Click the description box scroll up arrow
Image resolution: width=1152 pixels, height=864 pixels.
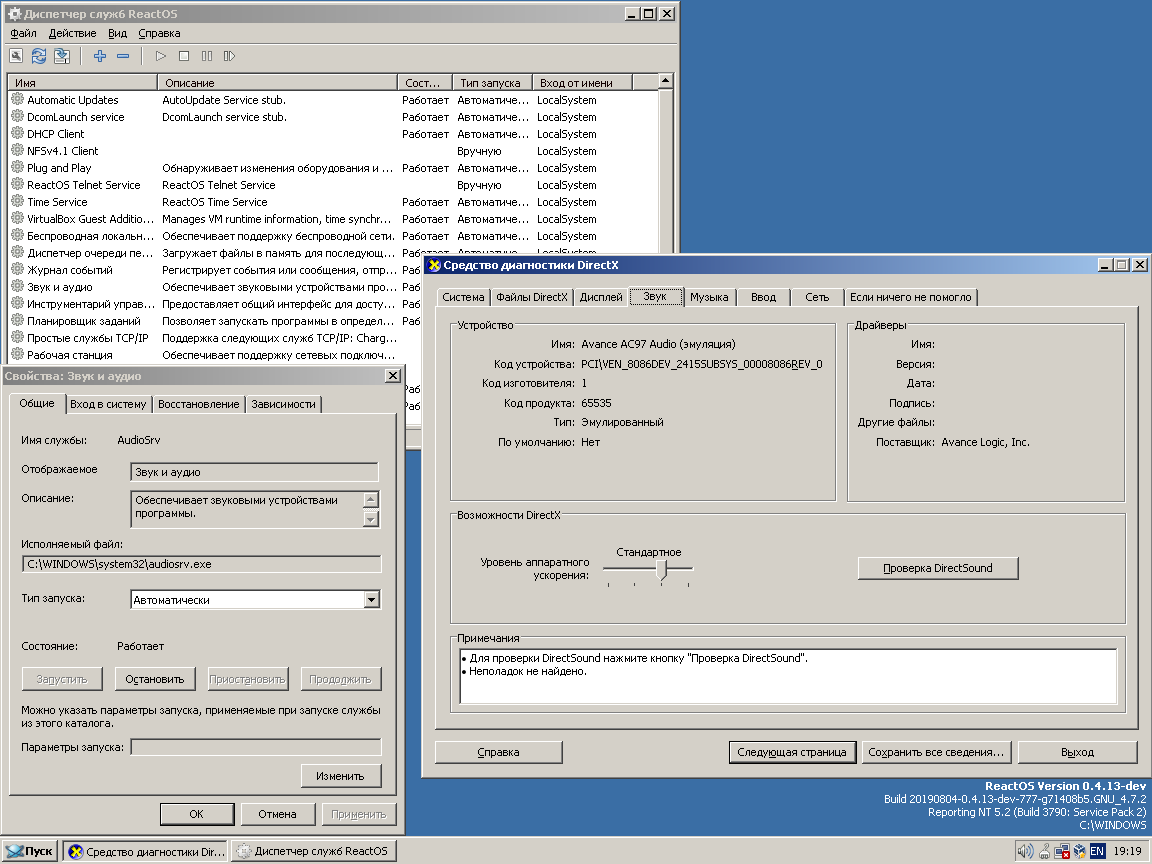(x=371, y=500)
